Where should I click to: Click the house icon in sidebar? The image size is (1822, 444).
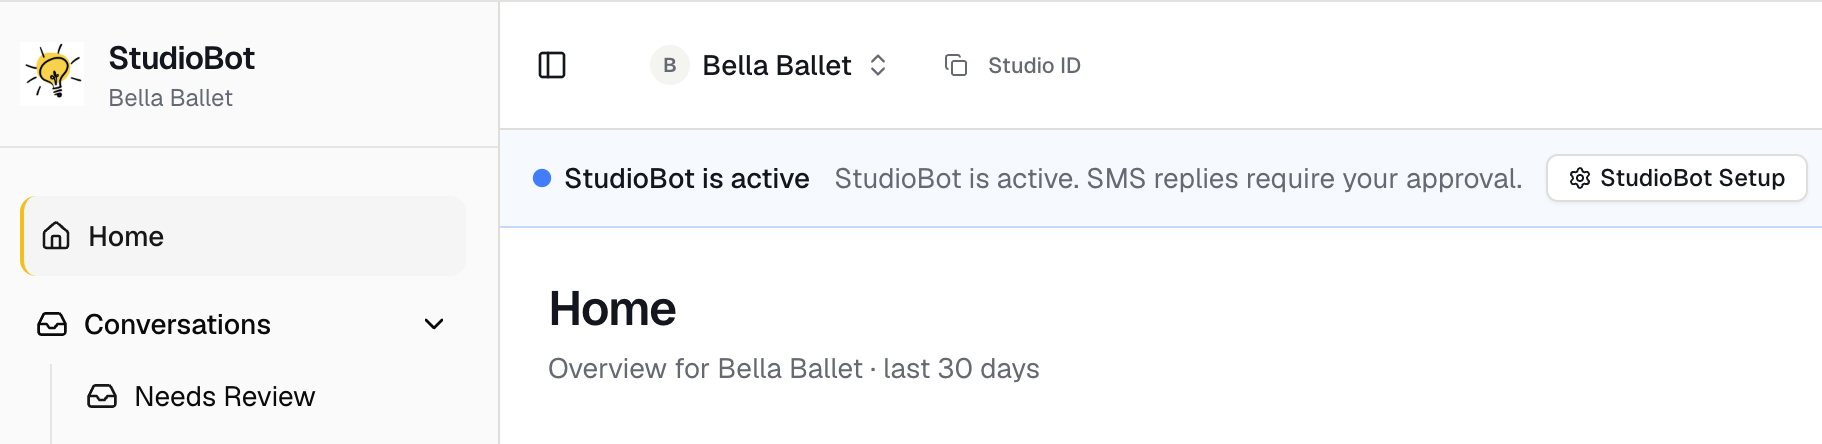(x=56, y=236)
